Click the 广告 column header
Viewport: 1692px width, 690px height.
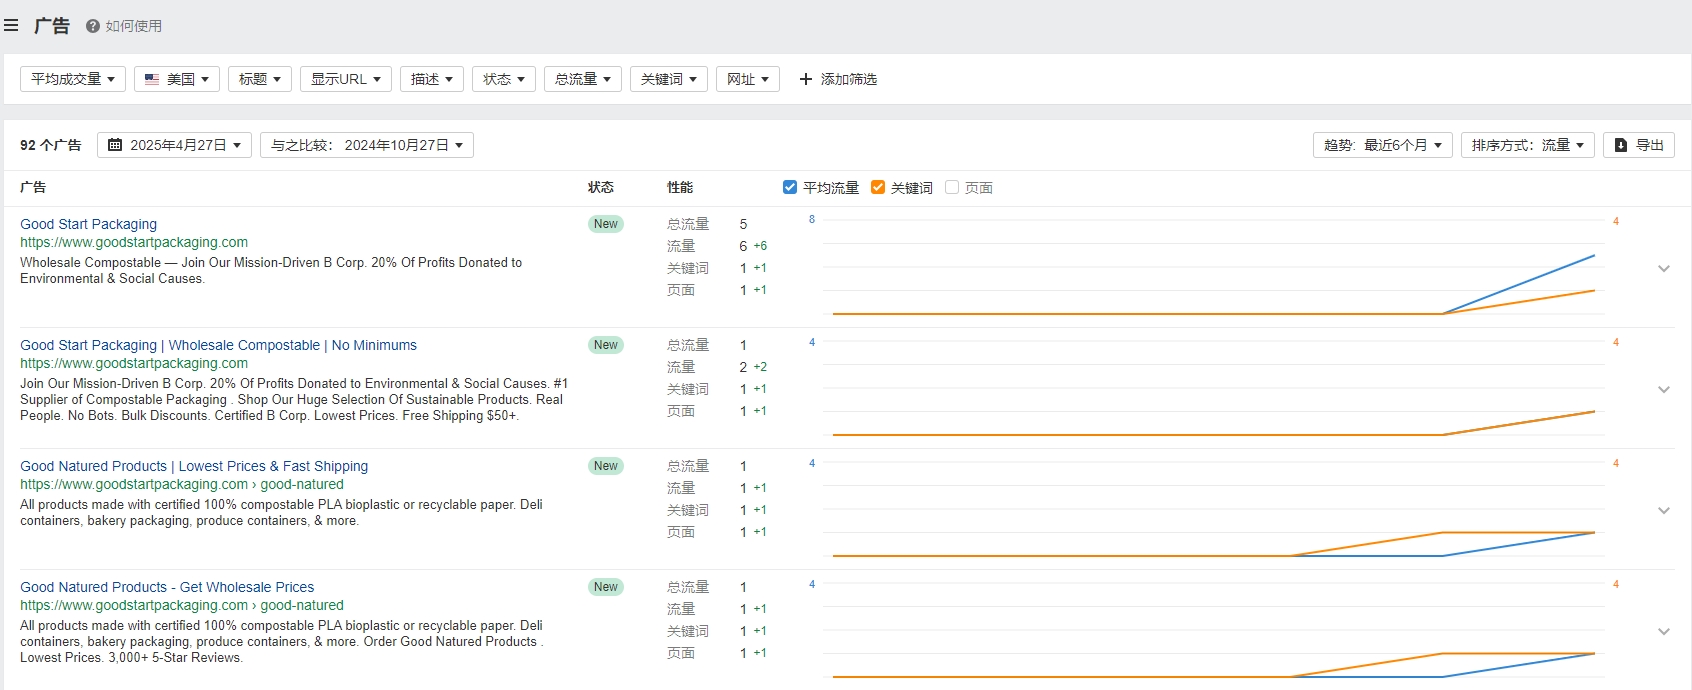pyautogui.click(x=33, y=187)
